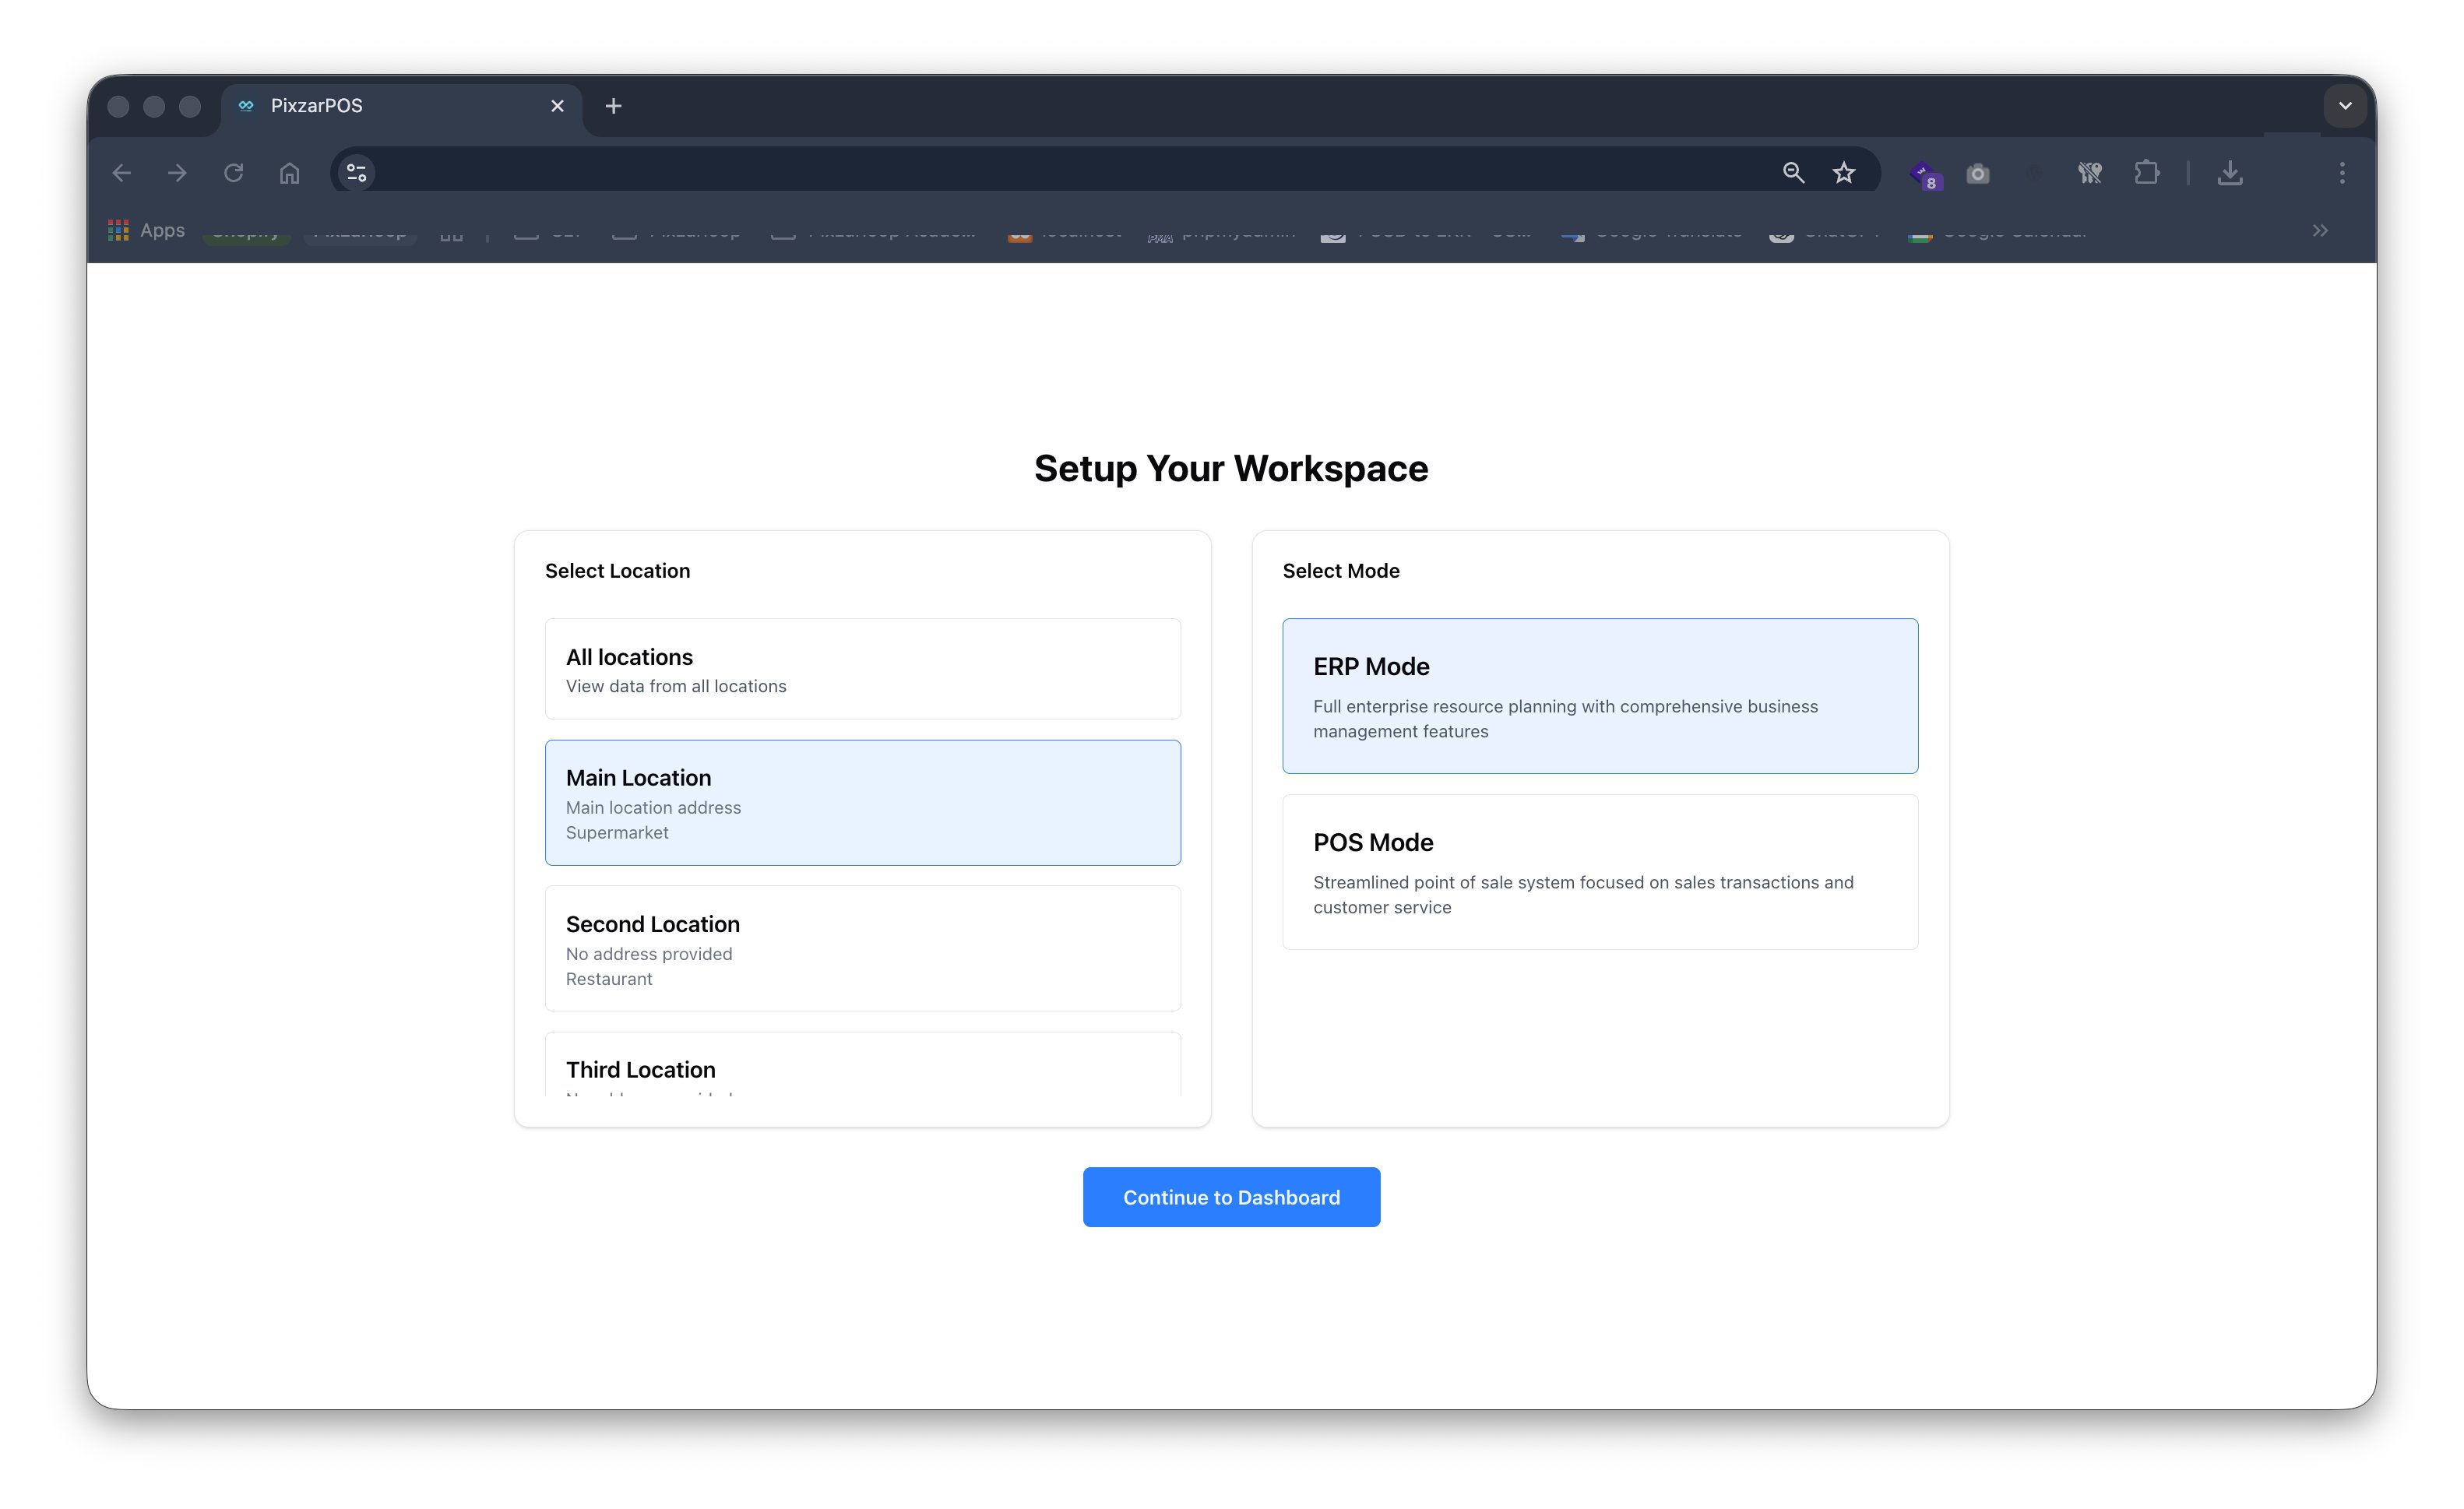The image size is (2464, 1509).
Task: Select the Second Location card
Action: tap(862, 948)
